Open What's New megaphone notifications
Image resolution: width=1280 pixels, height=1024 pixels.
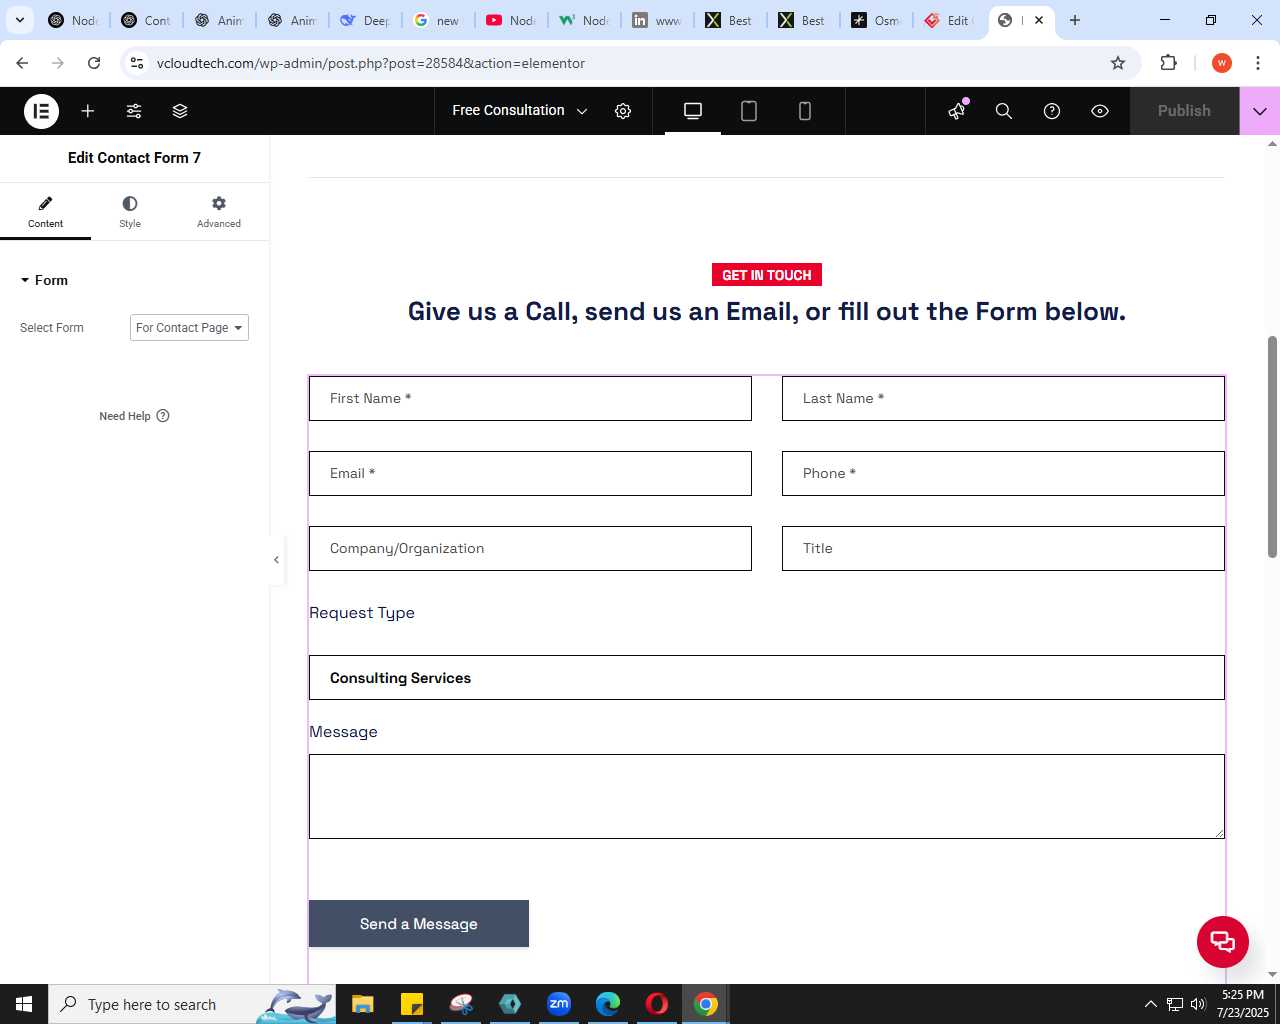pos(957,111)
